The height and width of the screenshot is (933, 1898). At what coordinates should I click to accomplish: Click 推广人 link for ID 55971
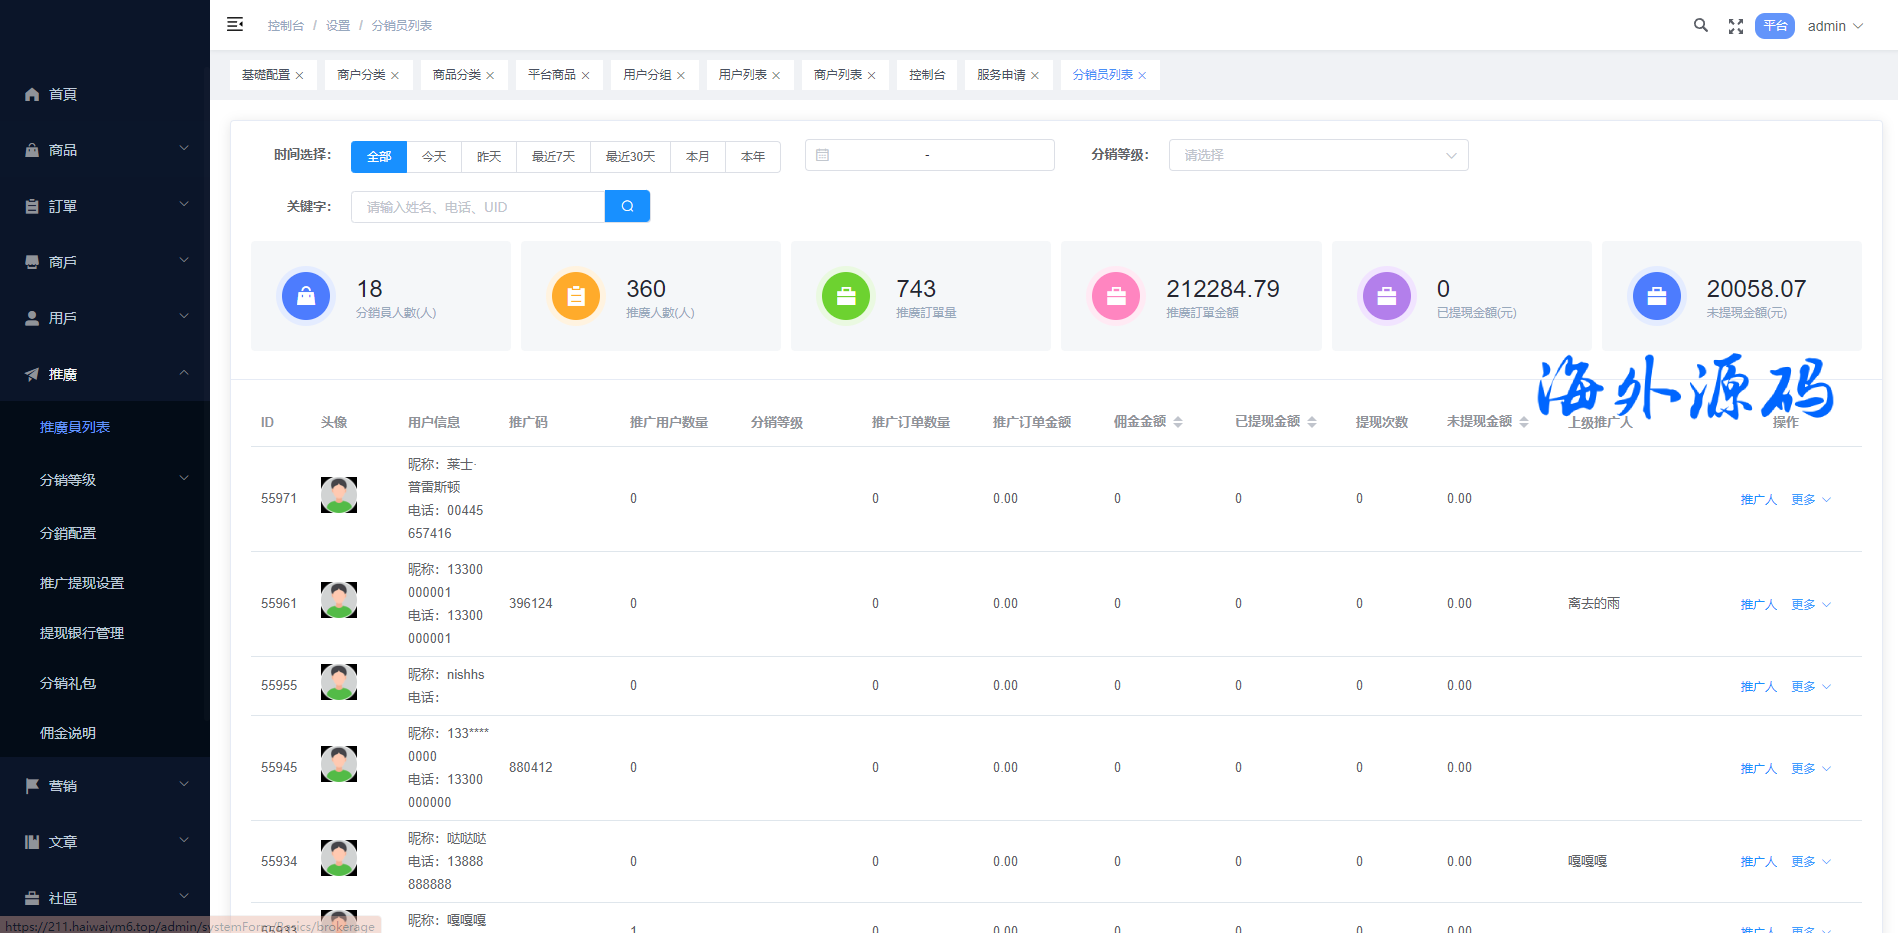[x=1758, y=500]
